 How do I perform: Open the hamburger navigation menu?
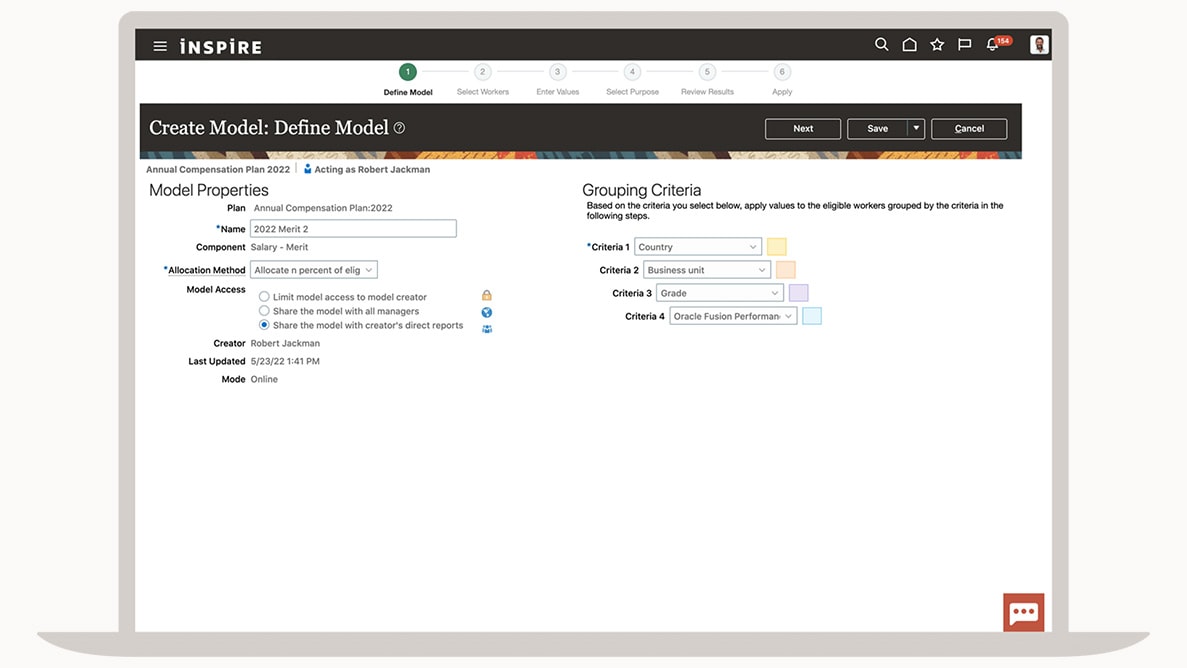click(160, 46)
